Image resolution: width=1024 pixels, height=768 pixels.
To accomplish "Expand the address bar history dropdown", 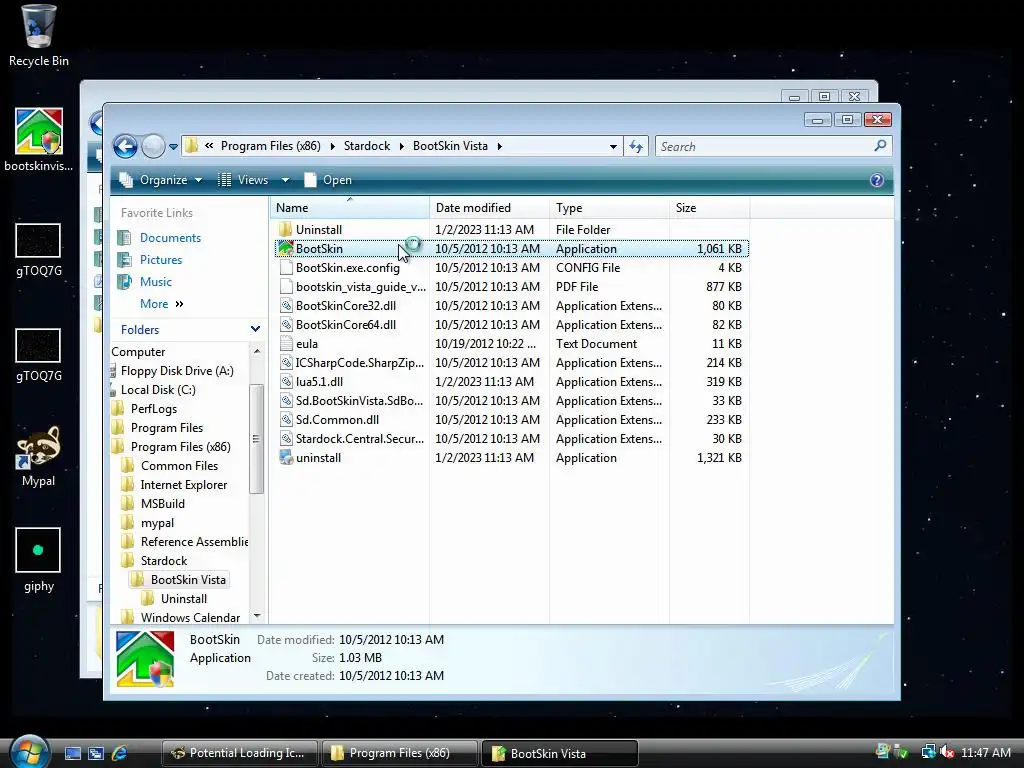I will pyautogui.click(x=613, y=146).
